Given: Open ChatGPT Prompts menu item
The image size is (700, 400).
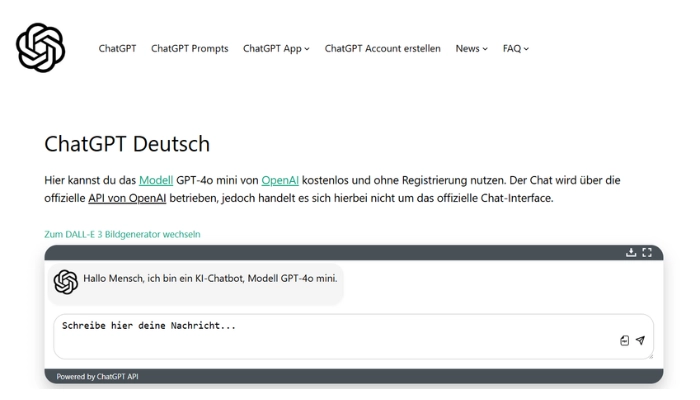Looking at the screenshot, I should pos(190,48).
